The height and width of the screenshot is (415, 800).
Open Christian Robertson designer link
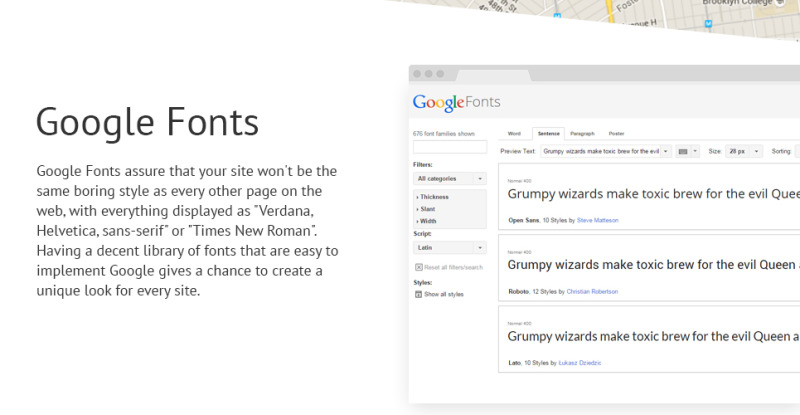pyautogui.click(x=592, y=291)
